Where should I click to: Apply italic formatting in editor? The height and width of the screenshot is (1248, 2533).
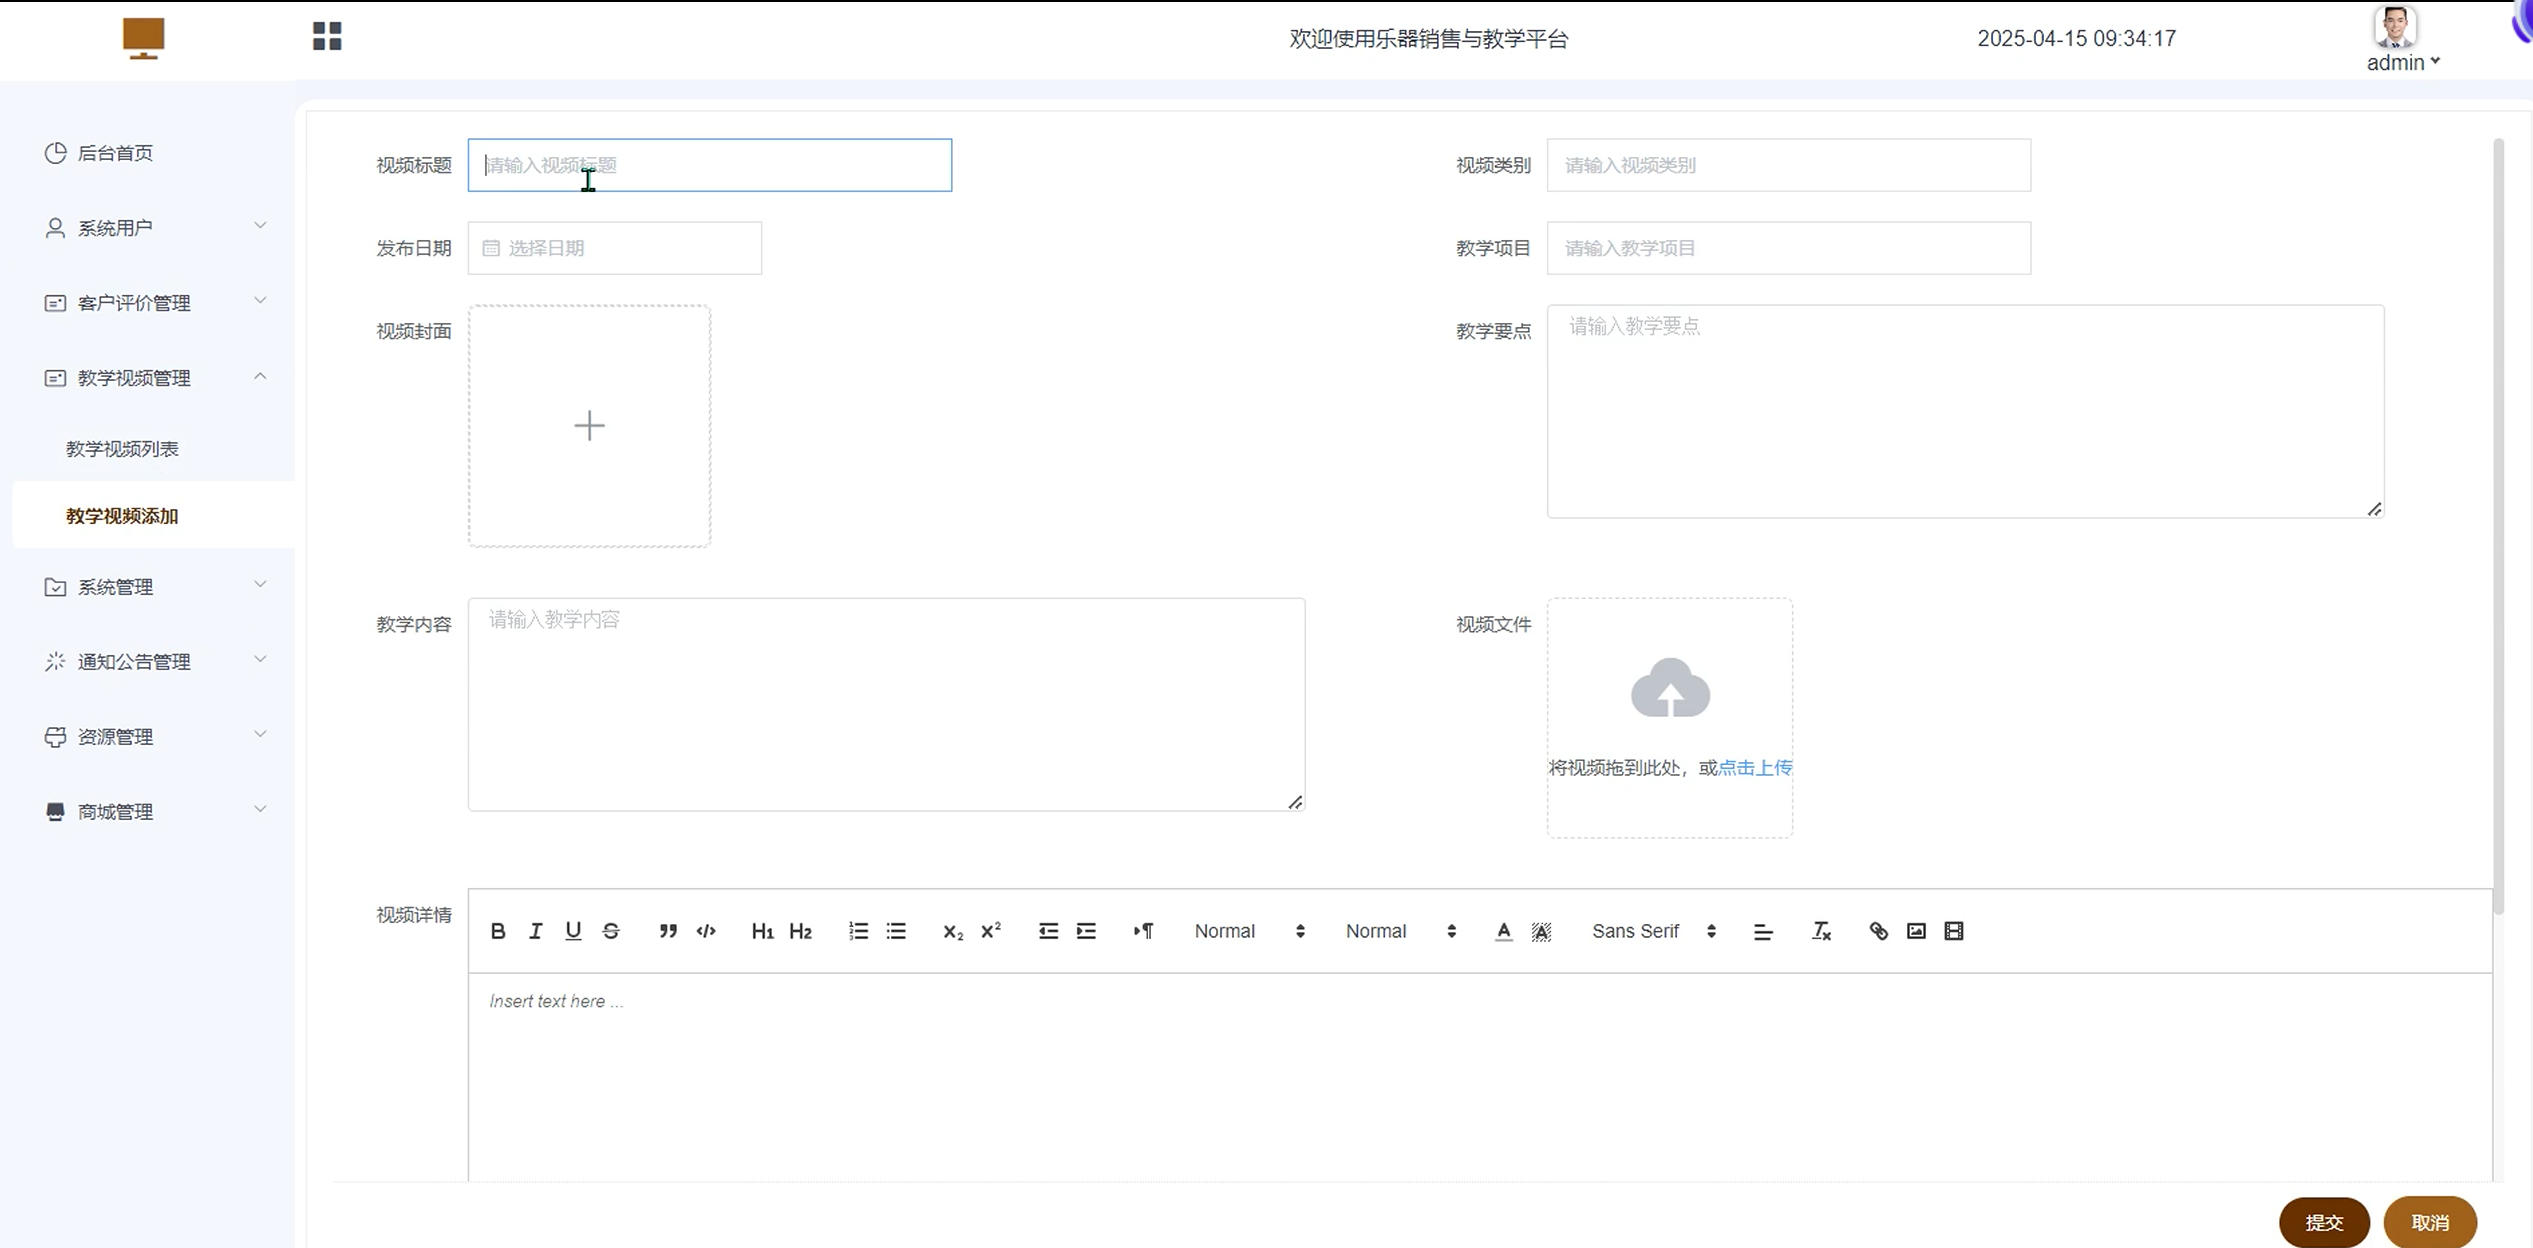535,931
